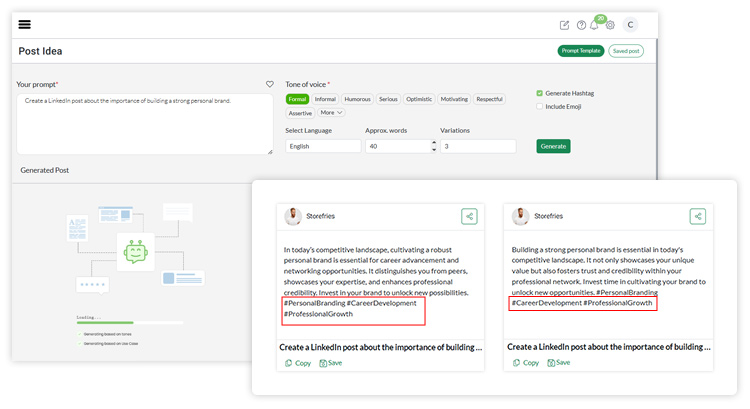Expand the More tones dropdown
This screenshot has height=409, width=750.
pos(331,113)
